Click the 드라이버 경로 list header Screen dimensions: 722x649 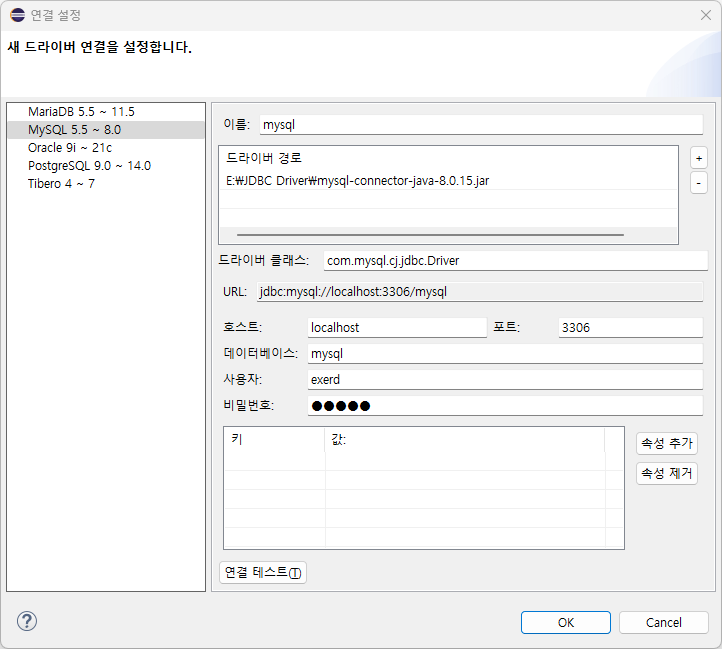448,158
